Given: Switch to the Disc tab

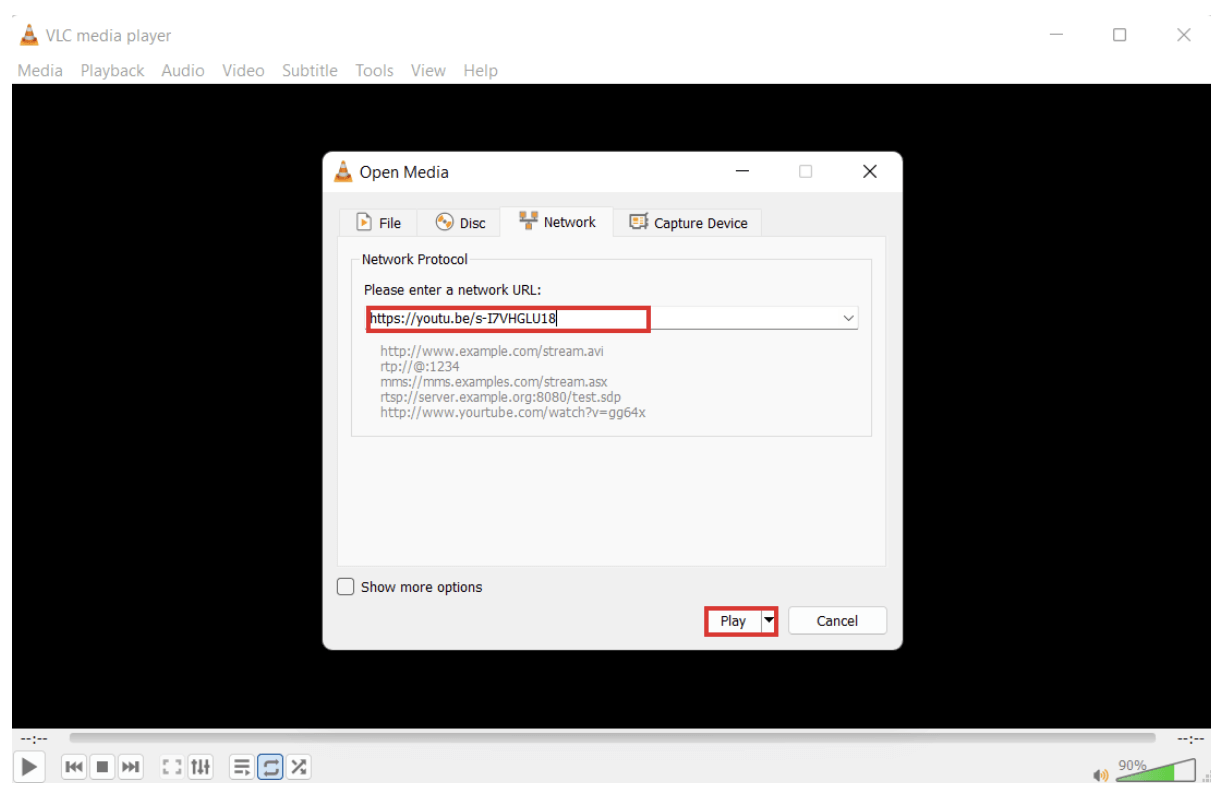Looking at the screenshot, I should (x=461, y=223).
